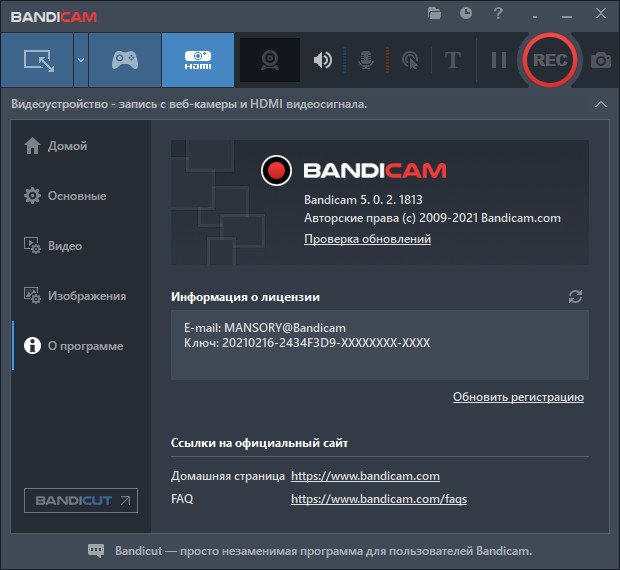Image resolution: width=620 pixels, height=570 pixels.
Task: Open the Видео settings tab
Action: [65, 246]
